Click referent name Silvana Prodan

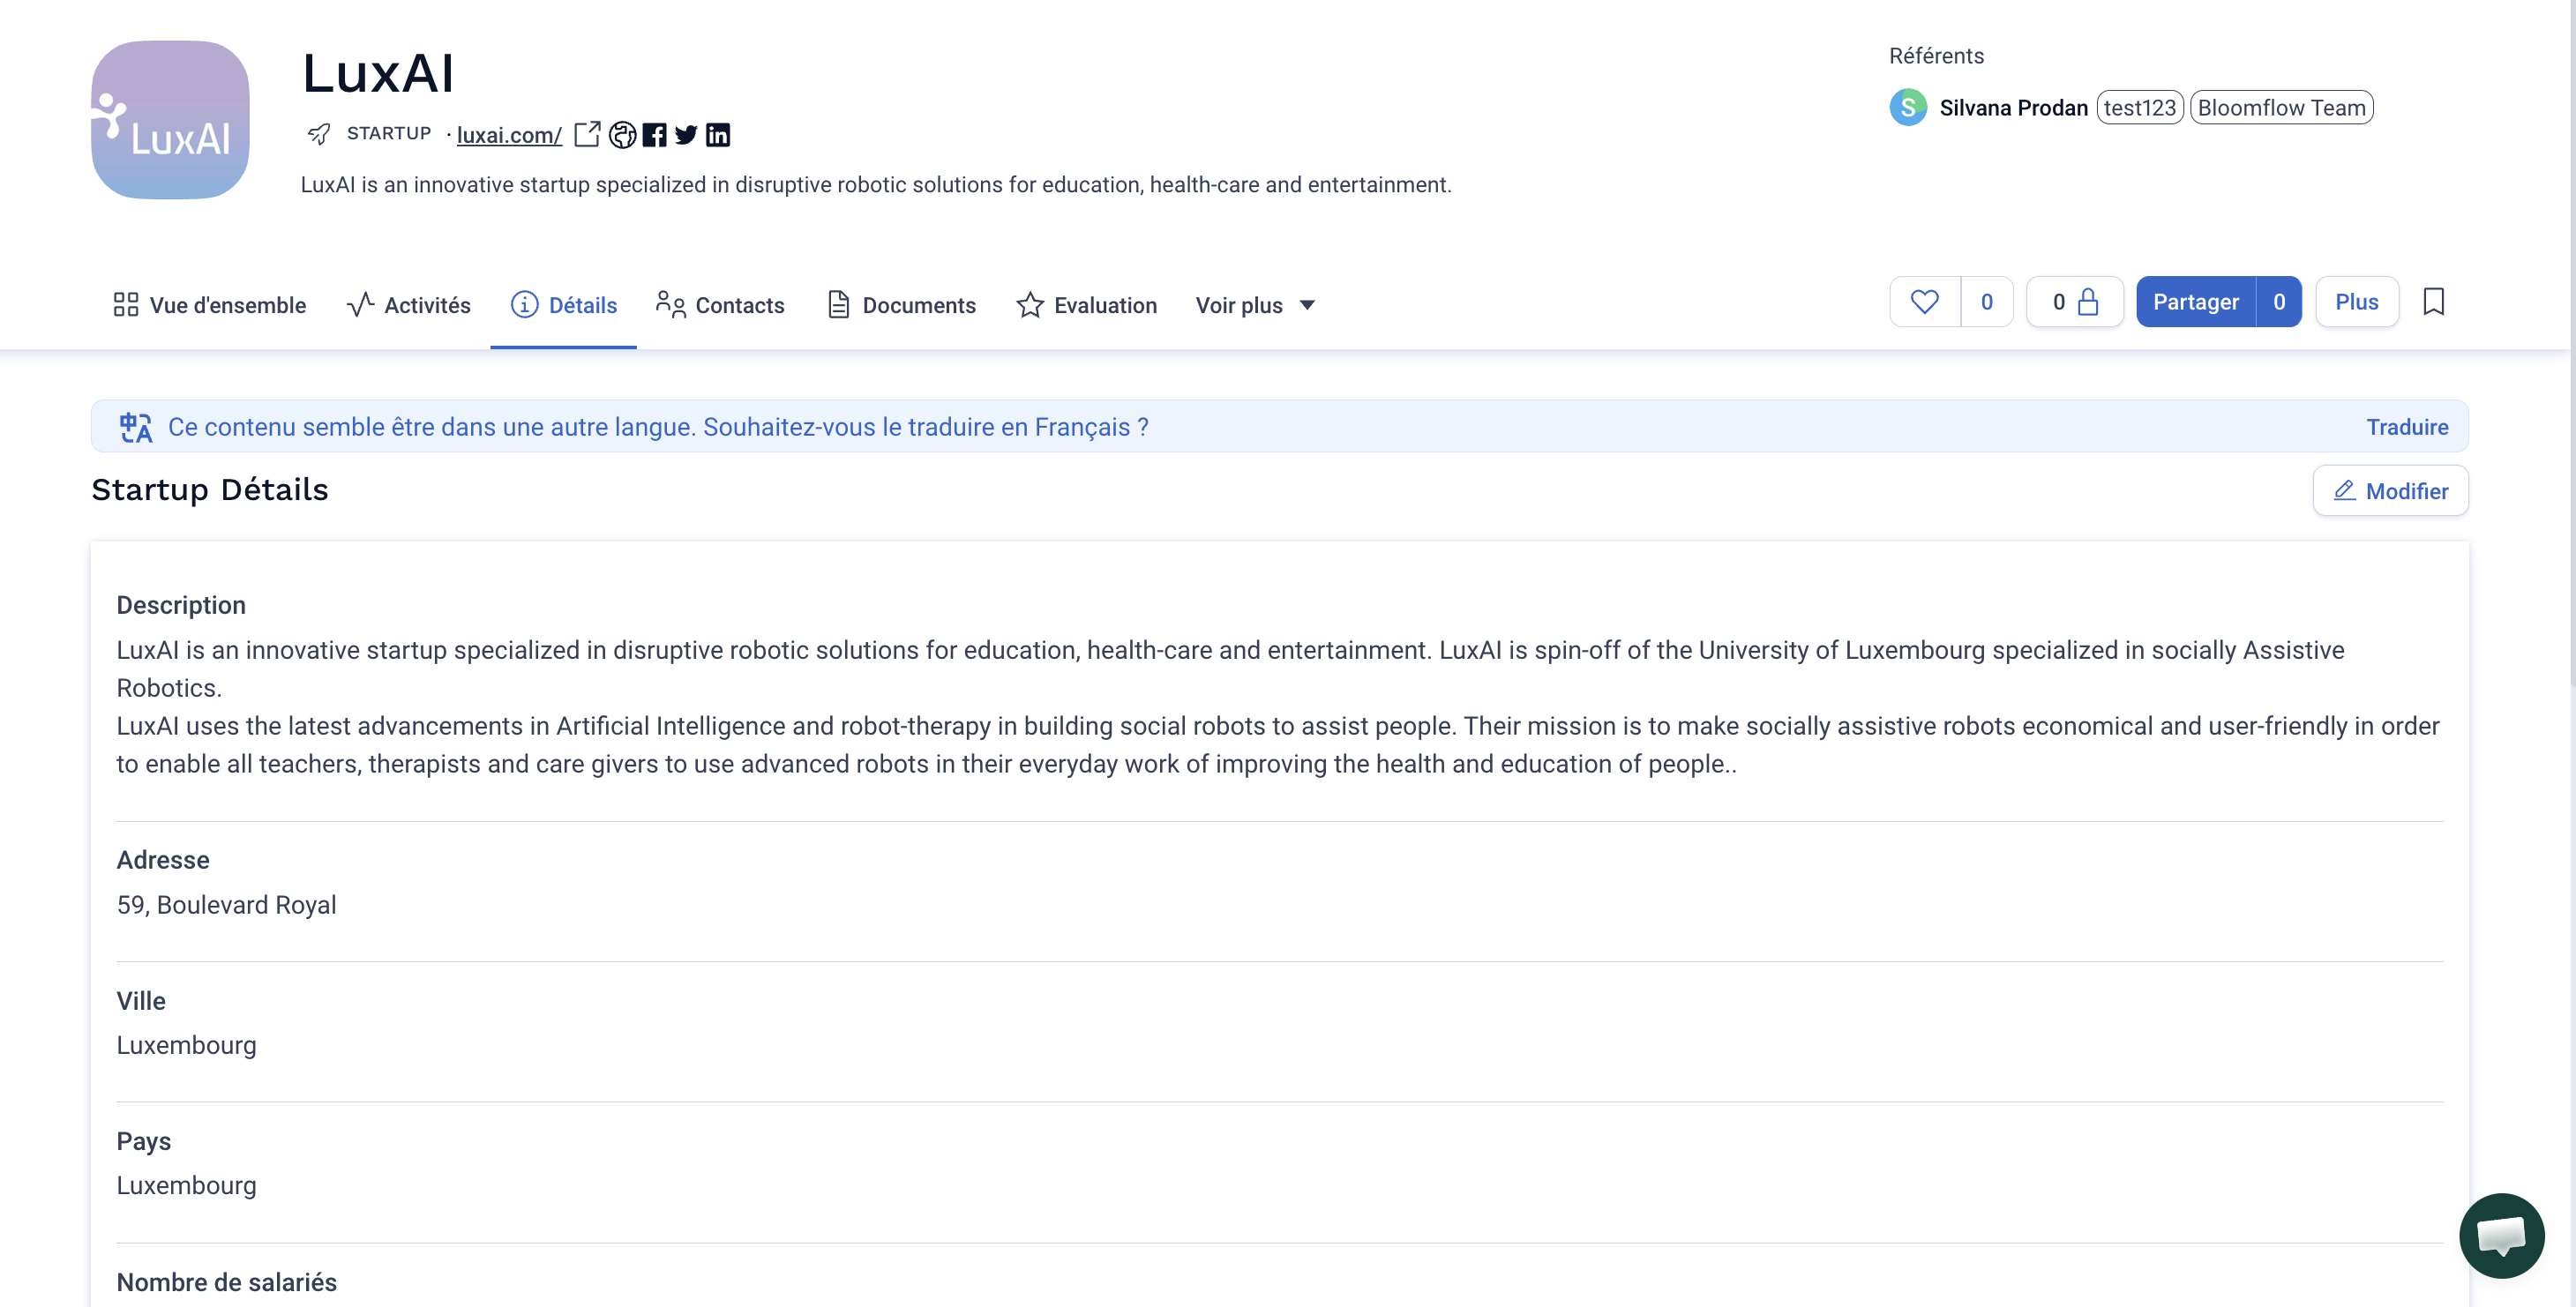(2014, 108)
